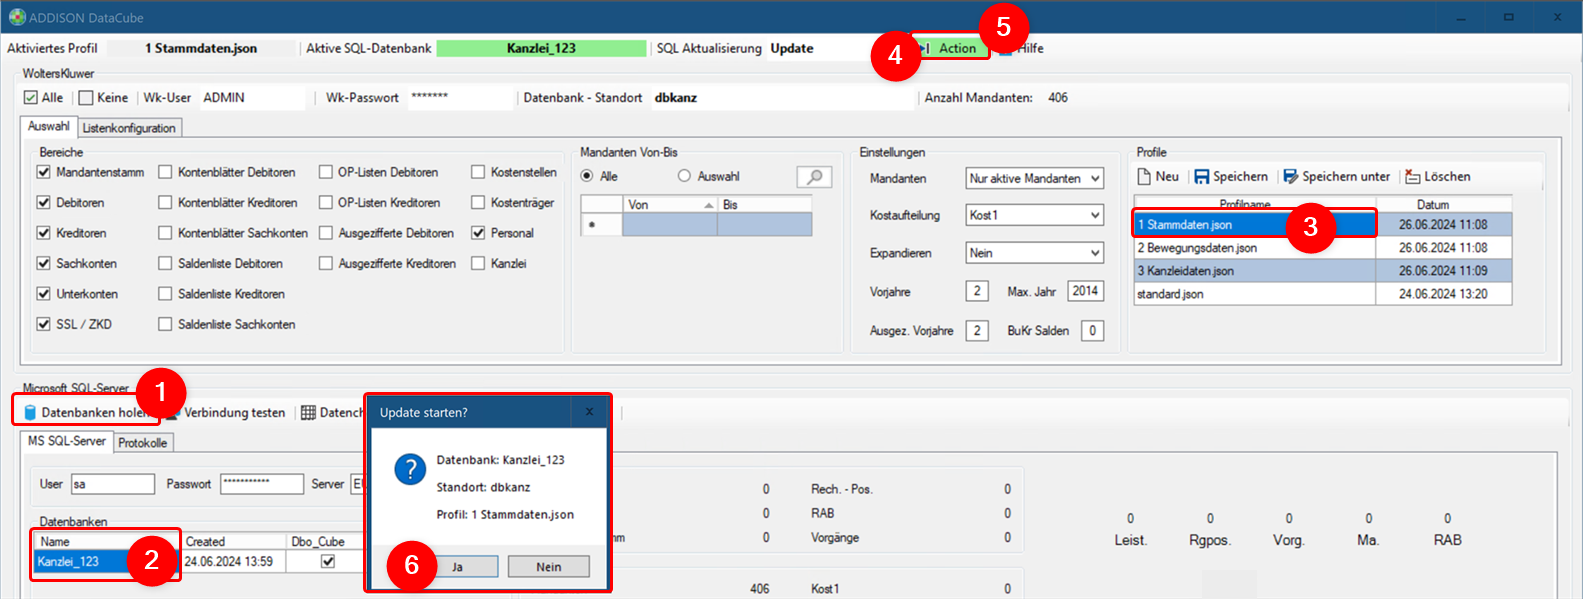Select profile row 2 Bewegungsdaten.json
Image resolution: width=1583 pixels, height=599 pixels.
[x=1322, y=248]
